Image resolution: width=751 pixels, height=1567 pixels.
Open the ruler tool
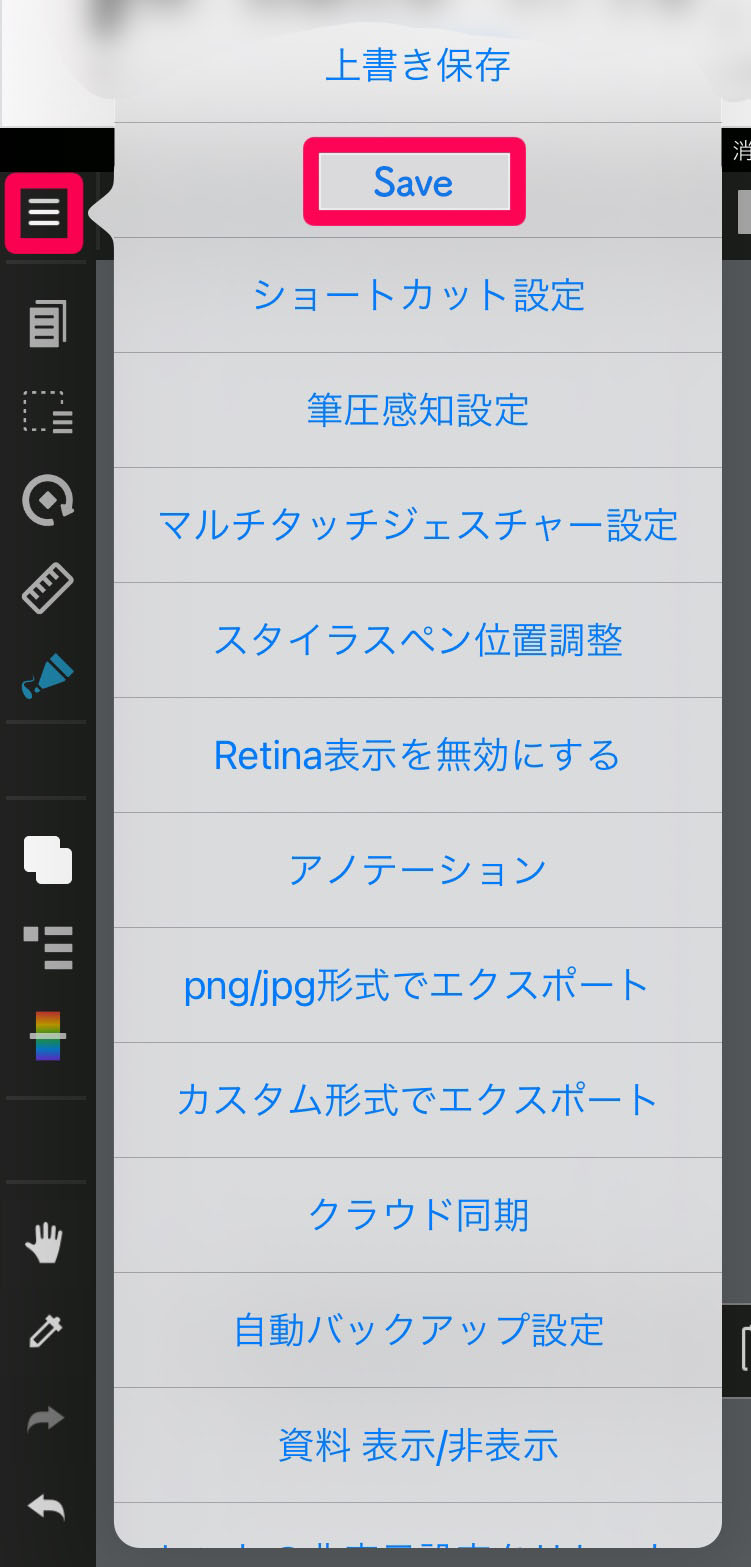47,588
